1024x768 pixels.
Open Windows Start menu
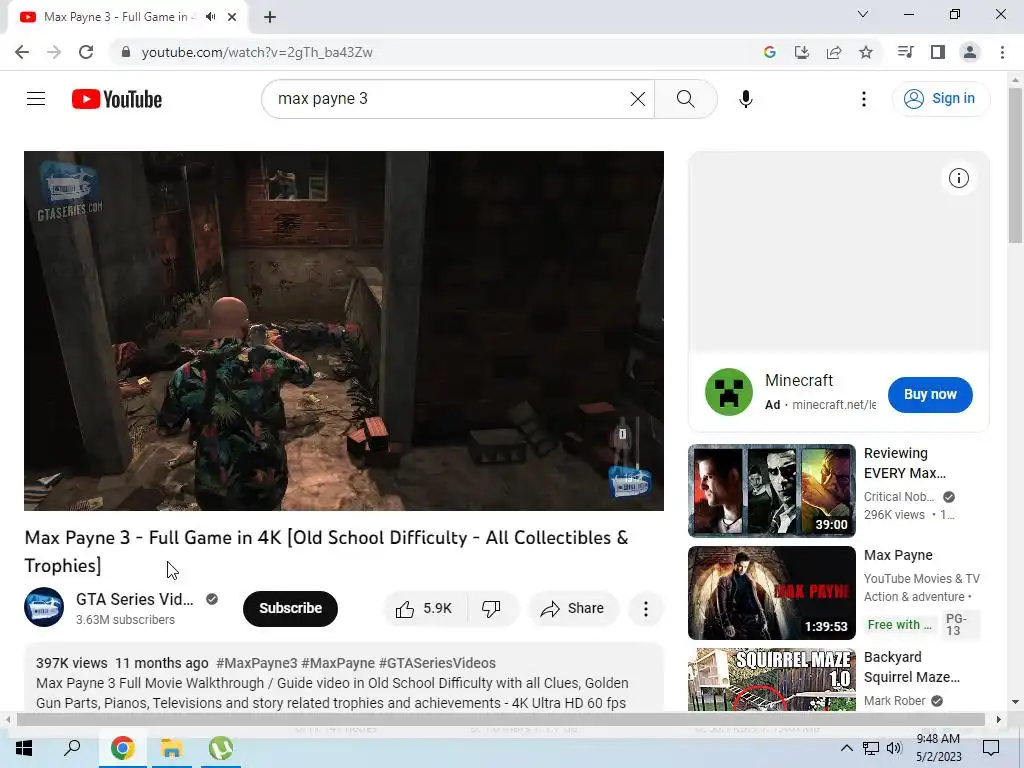coord(24,748)
